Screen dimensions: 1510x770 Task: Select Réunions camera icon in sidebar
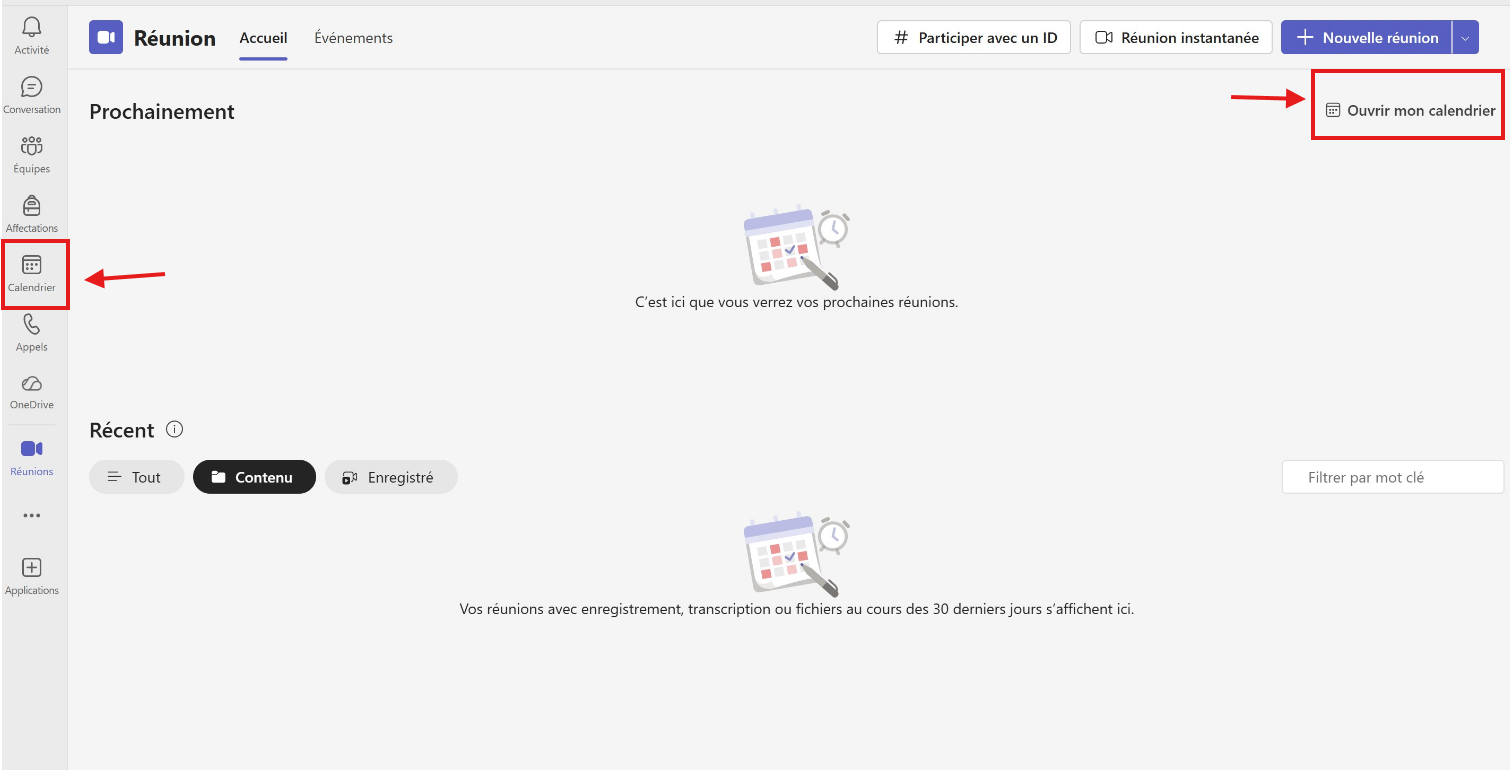coord(32,457)
